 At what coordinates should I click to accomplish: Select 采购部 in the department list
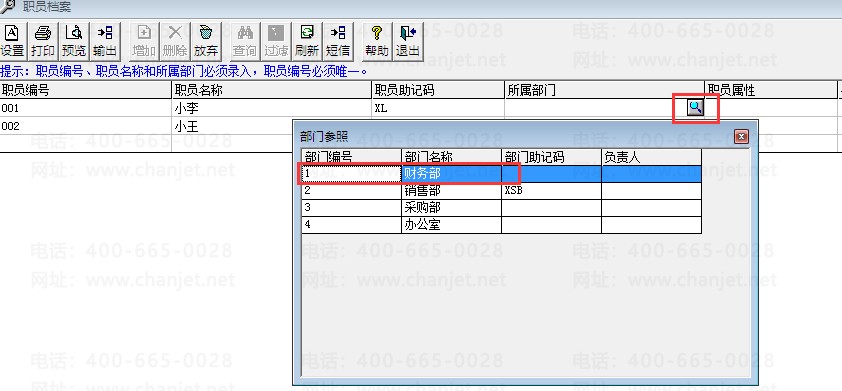pos(451,208)
